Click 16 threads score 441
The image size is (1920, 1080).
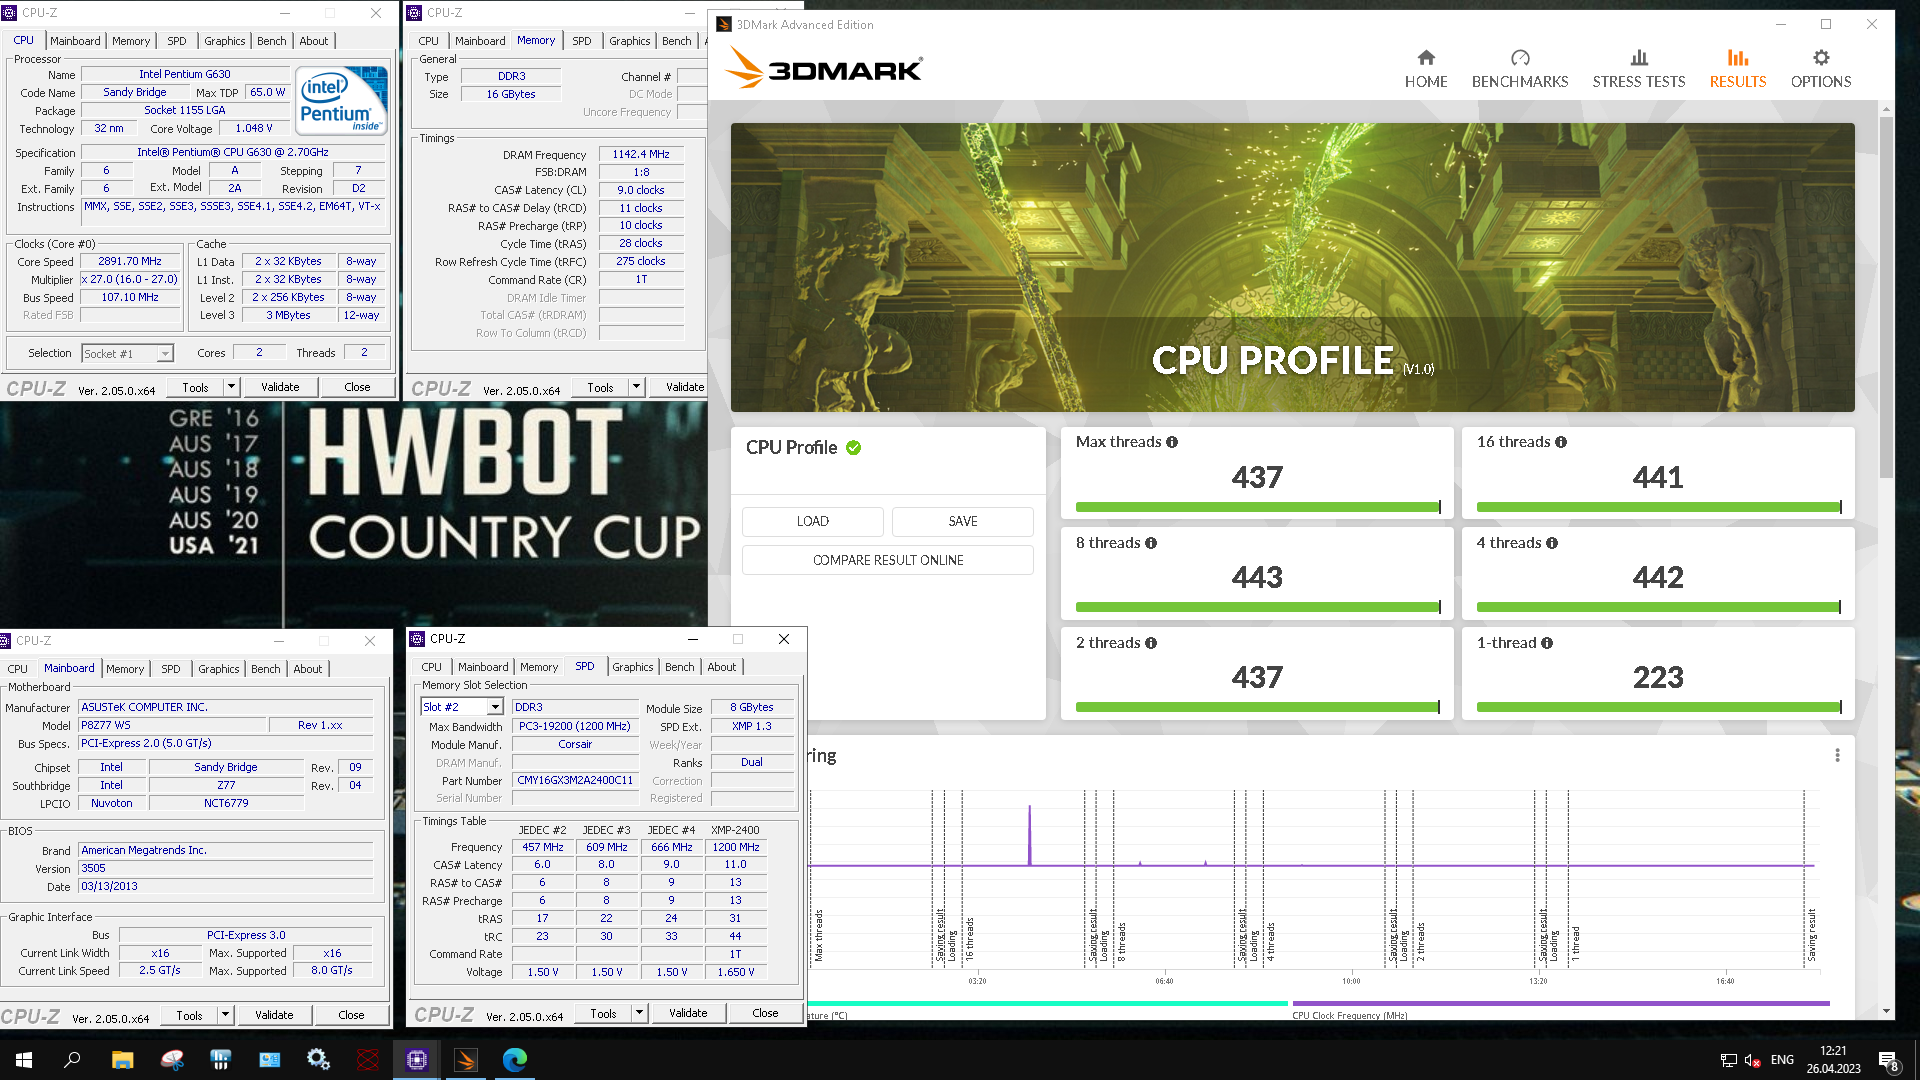pyautogui.click(x=1658, y=478)
